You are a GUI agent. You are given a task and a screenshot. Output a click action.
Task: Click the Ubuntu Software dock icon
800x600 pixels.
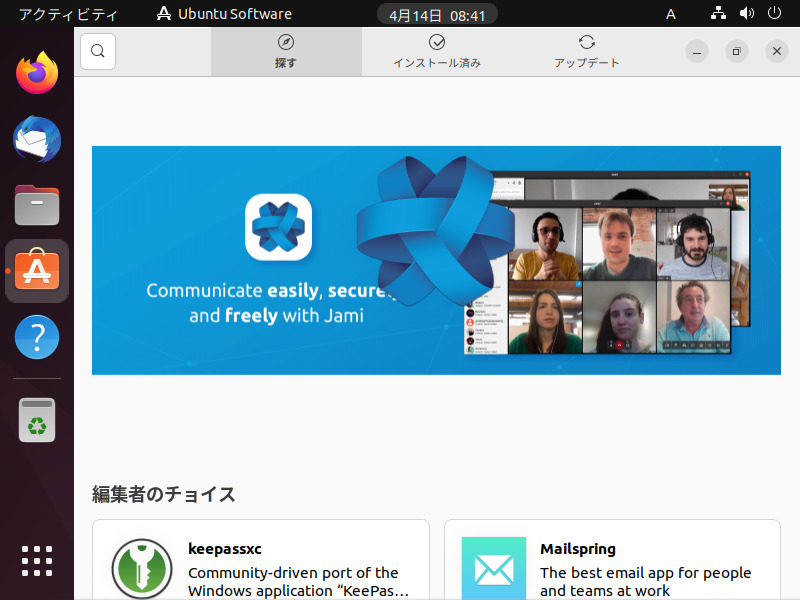(x=37, y=270)
